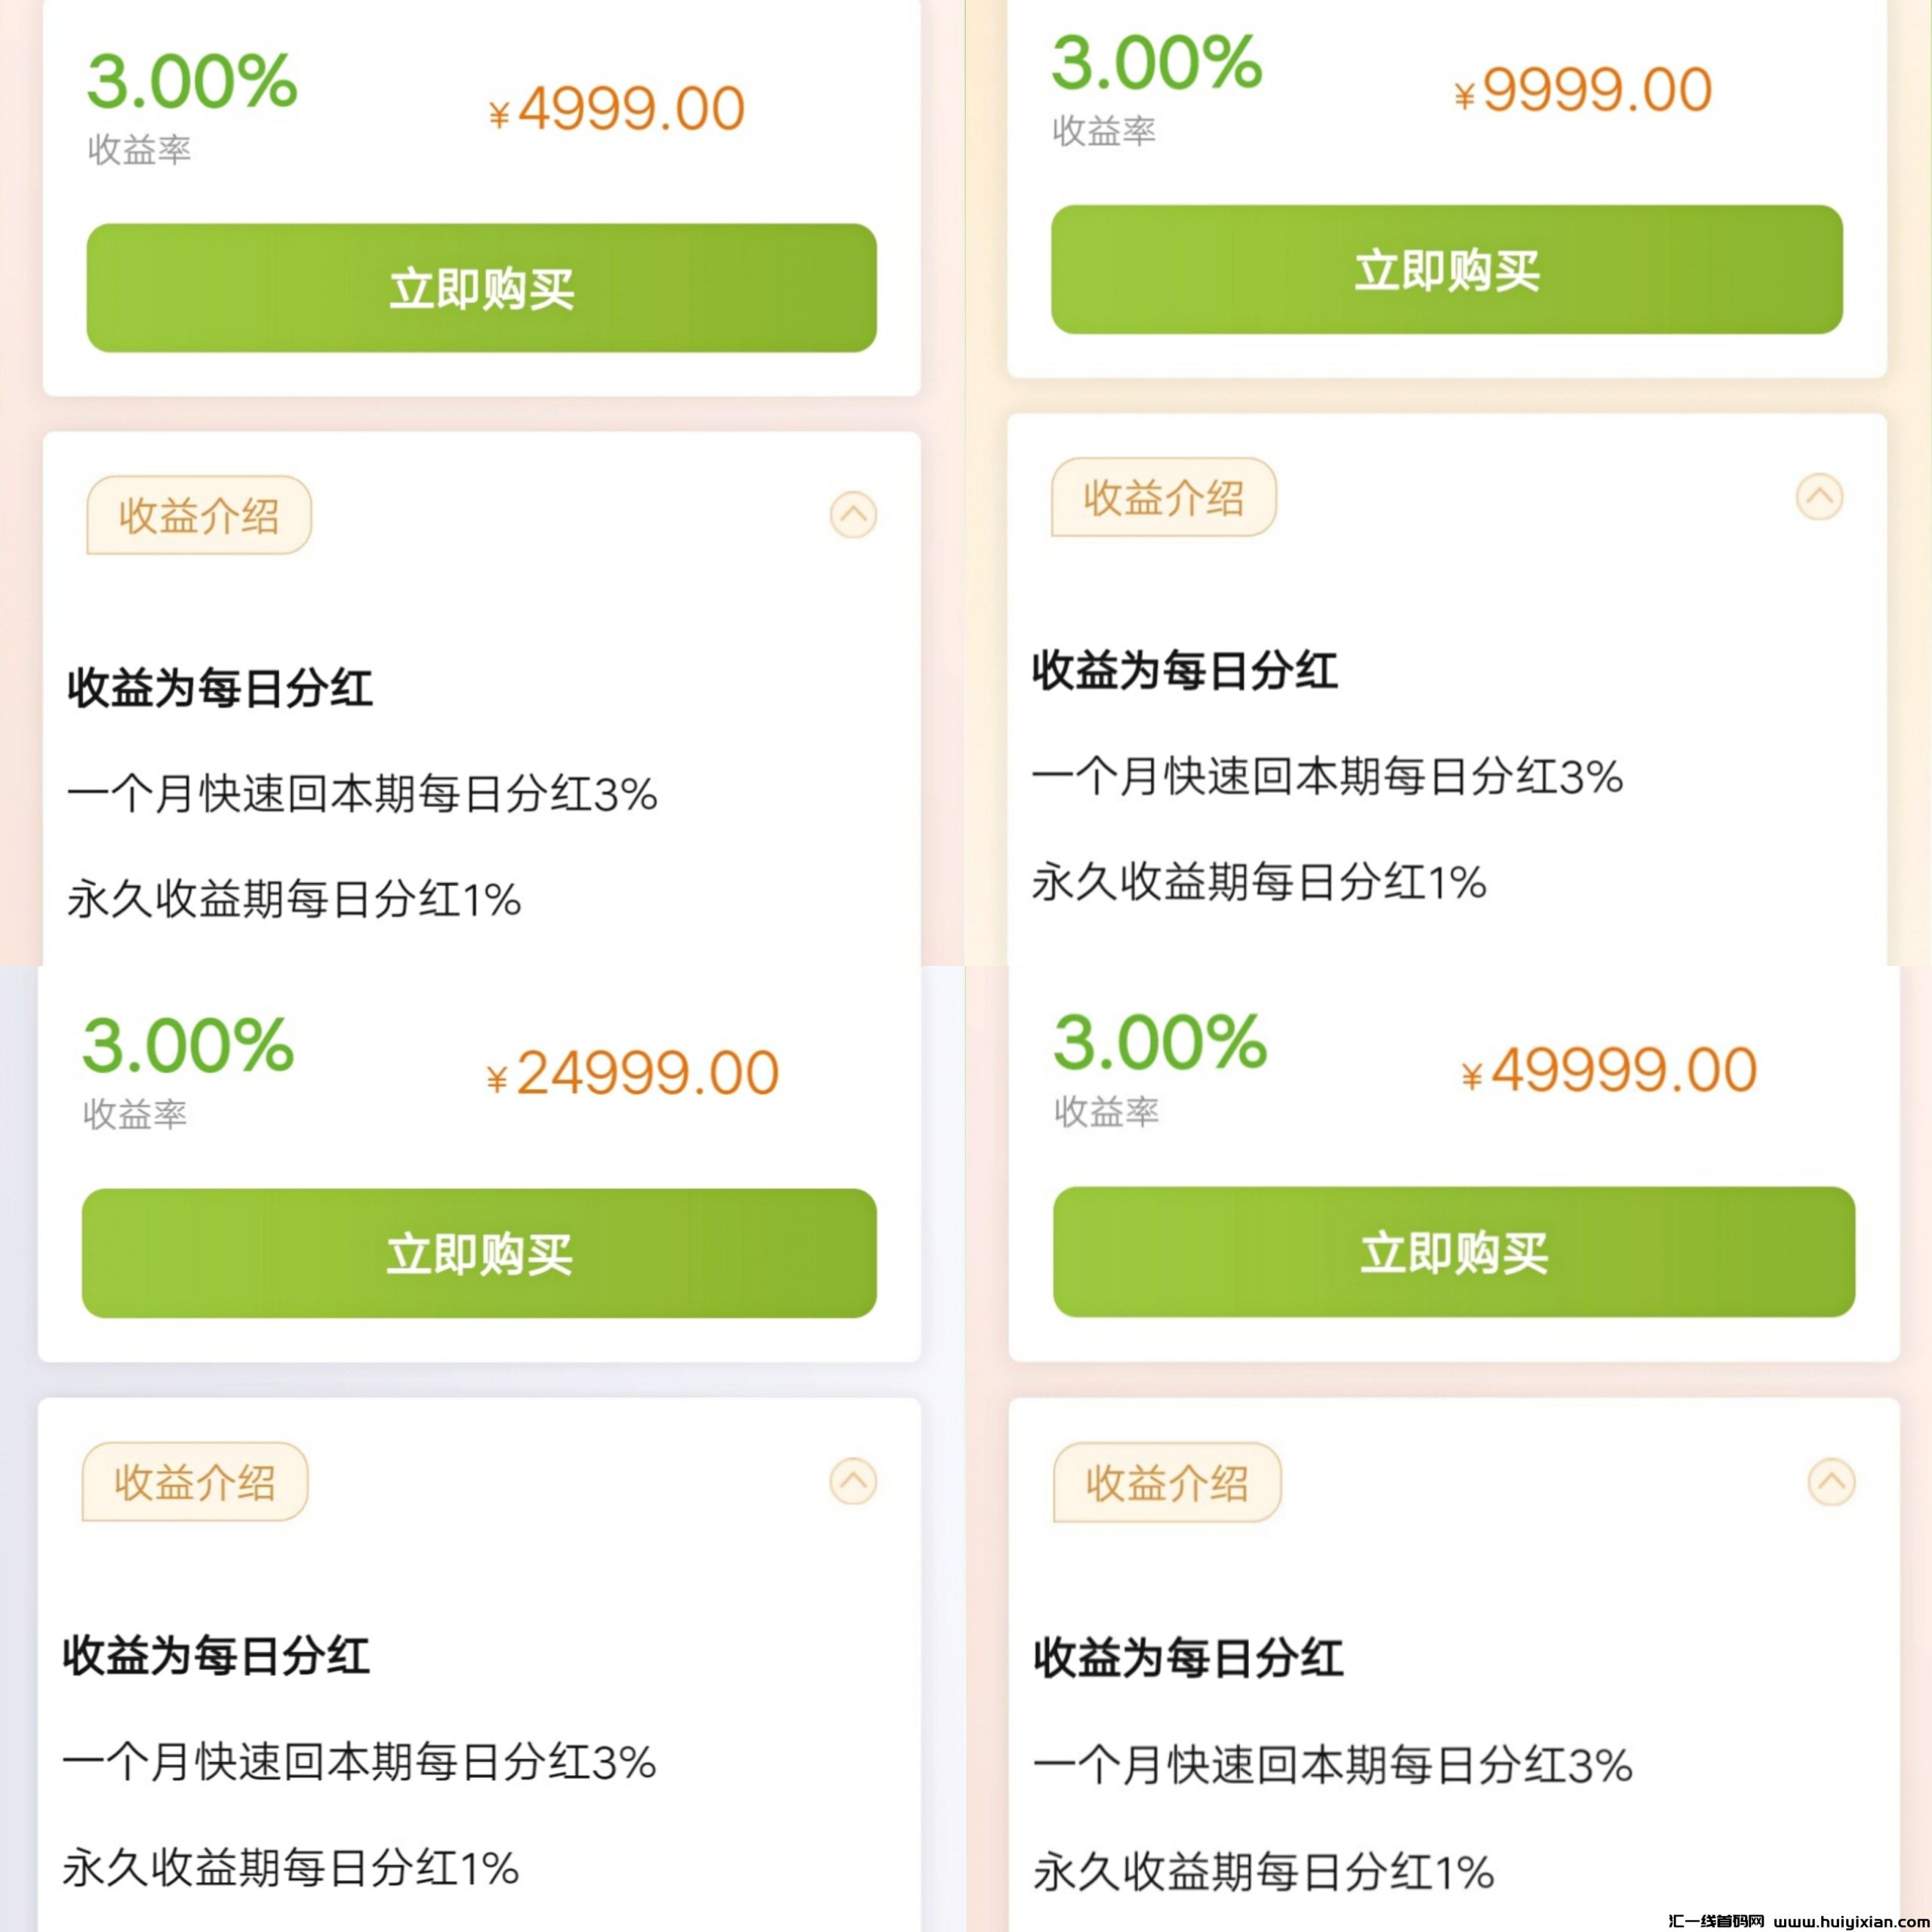
Task: Purchase the ¥49999.00 plan via 立即购买
Action: click(1453, 1252)
